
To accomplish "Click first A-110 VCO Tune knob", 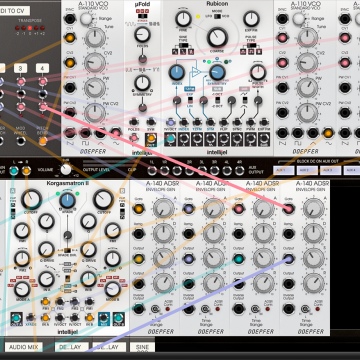I will (x=95, y=38).
